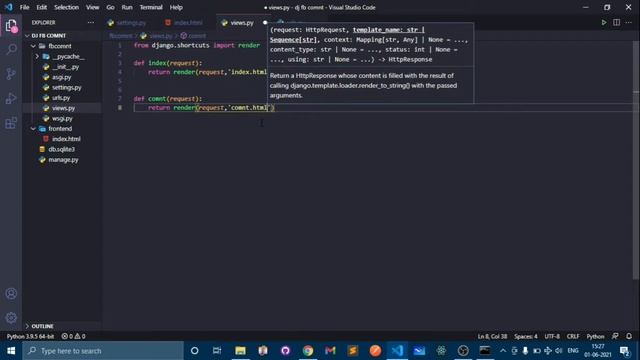Go to line via Ln 8, Col 38

(x=492, y=336)
